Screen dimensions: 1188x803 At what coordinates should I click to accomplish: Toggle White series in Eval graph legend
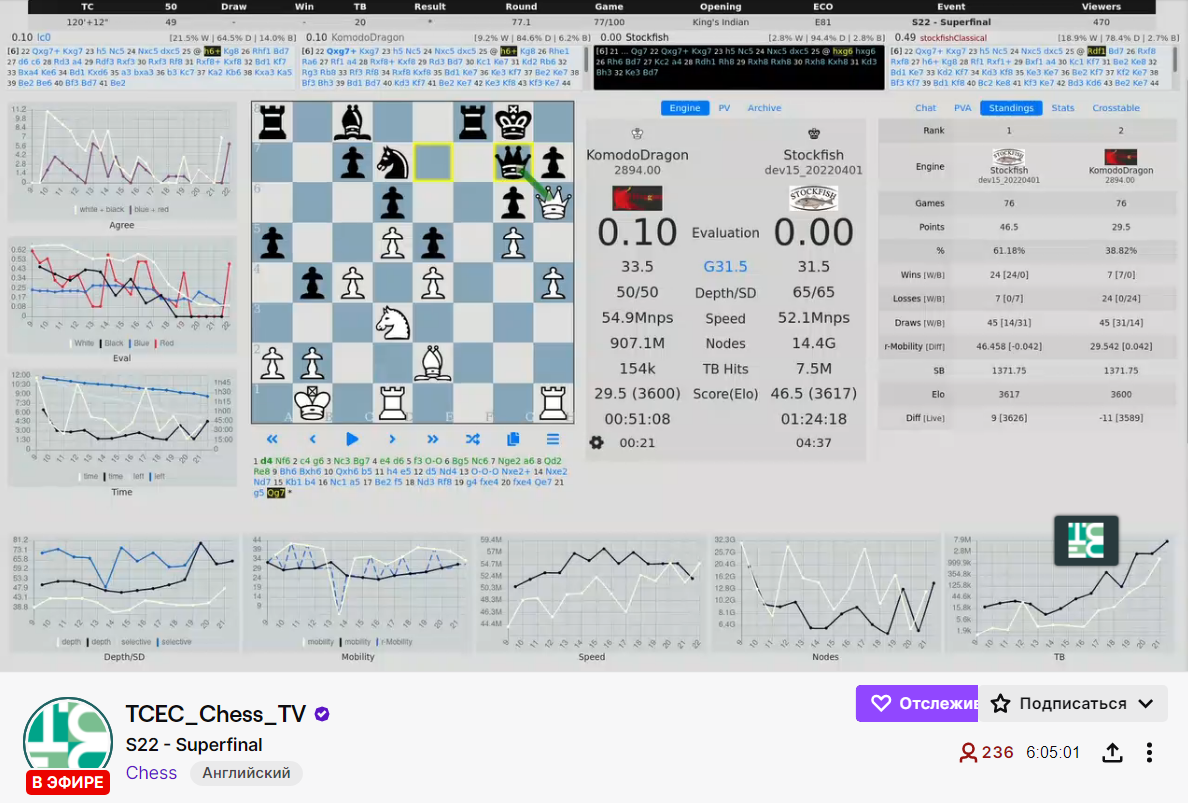(82, 343)
